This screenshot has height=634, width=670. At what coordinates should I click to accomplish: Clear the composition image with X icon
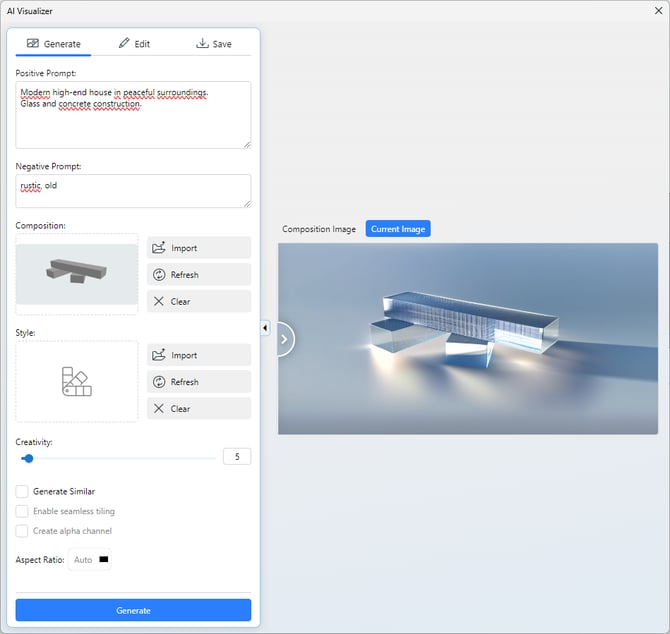tap(159, 301)
